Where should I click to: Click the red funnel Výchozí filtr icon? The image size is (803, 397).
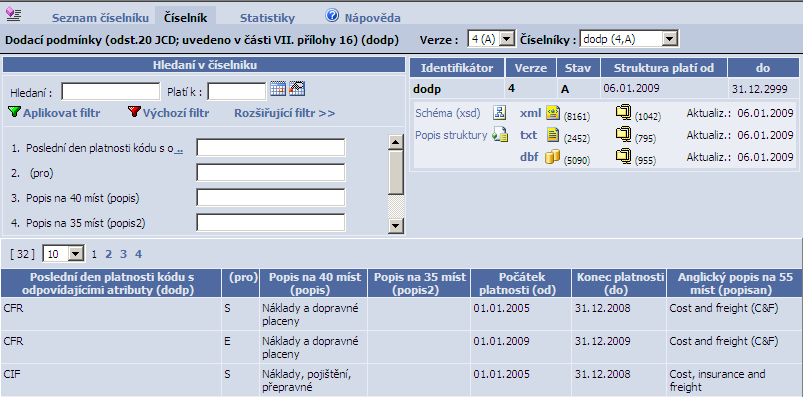134,112
